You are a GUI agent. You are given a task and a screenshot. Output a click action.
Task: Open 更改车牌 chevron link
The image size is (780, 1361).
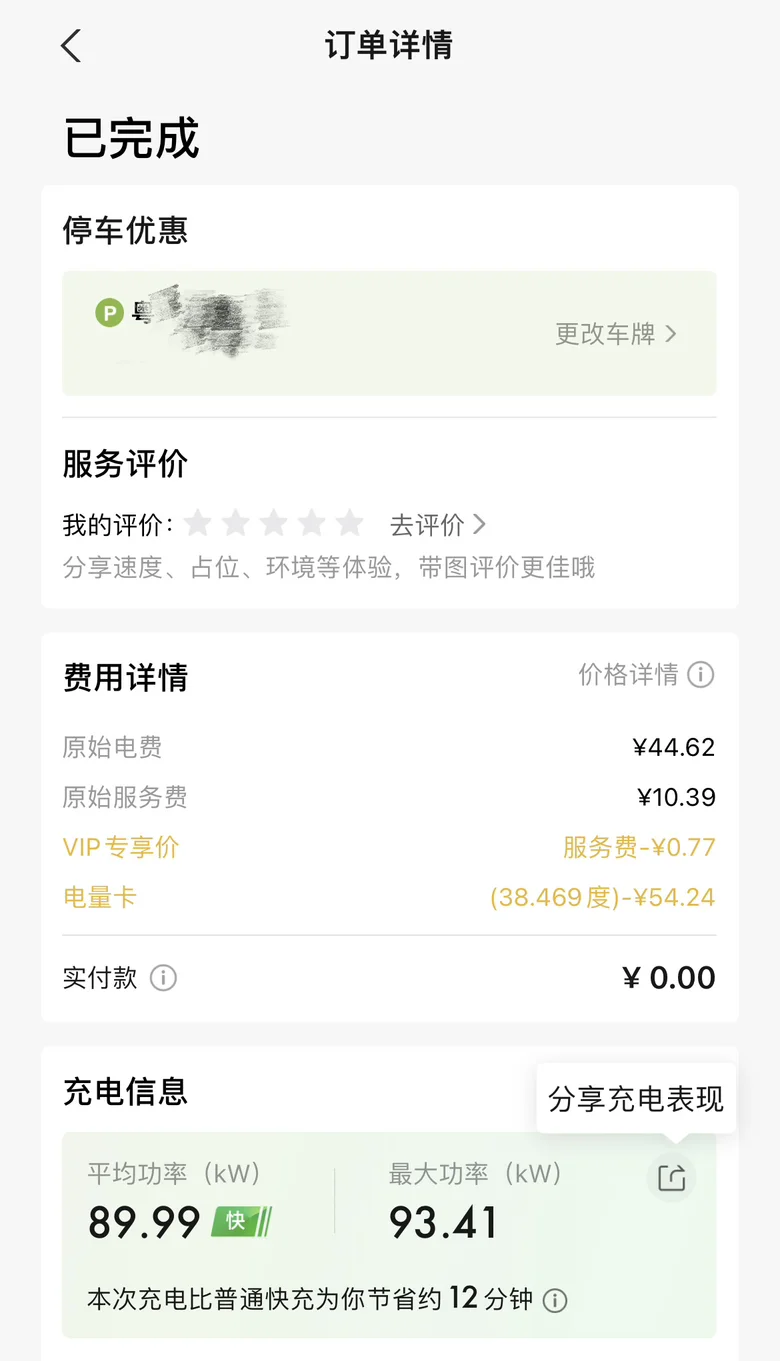[x=616, y=334]
